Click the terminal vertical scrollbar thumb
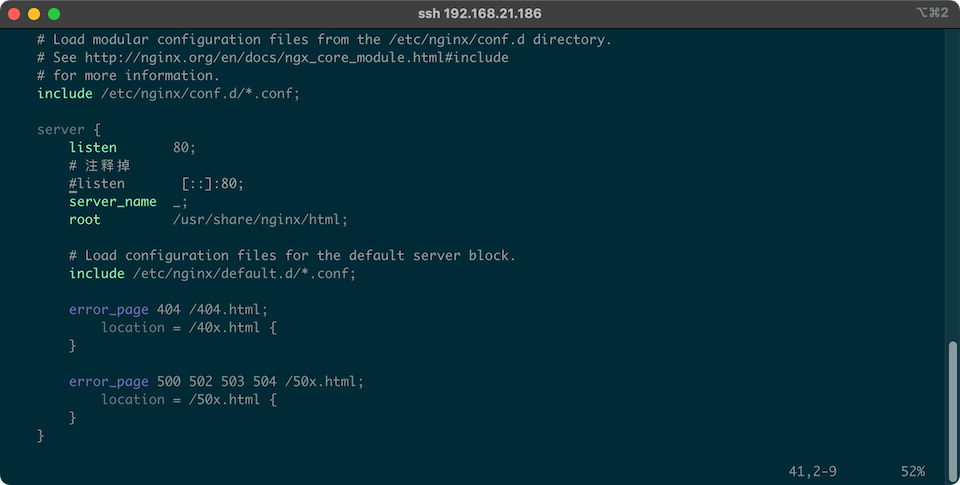960x485 pixels. click(952, 412)
